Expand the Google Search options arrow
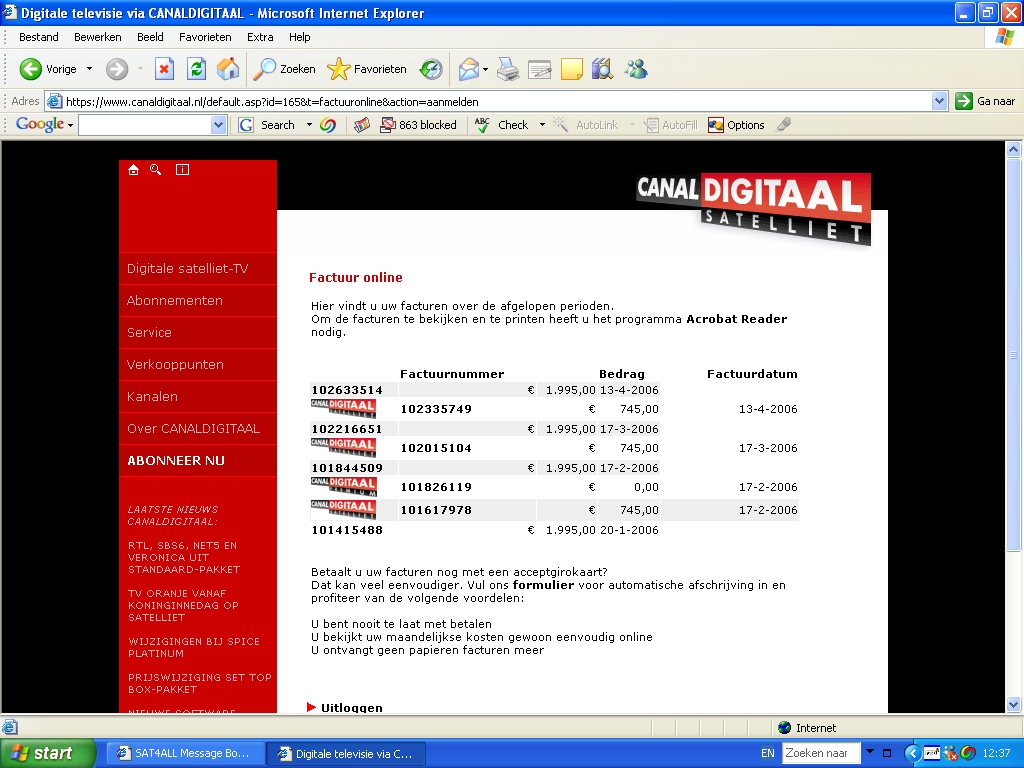This screenshot has width=1024, height=768. [x=309, y=125]
